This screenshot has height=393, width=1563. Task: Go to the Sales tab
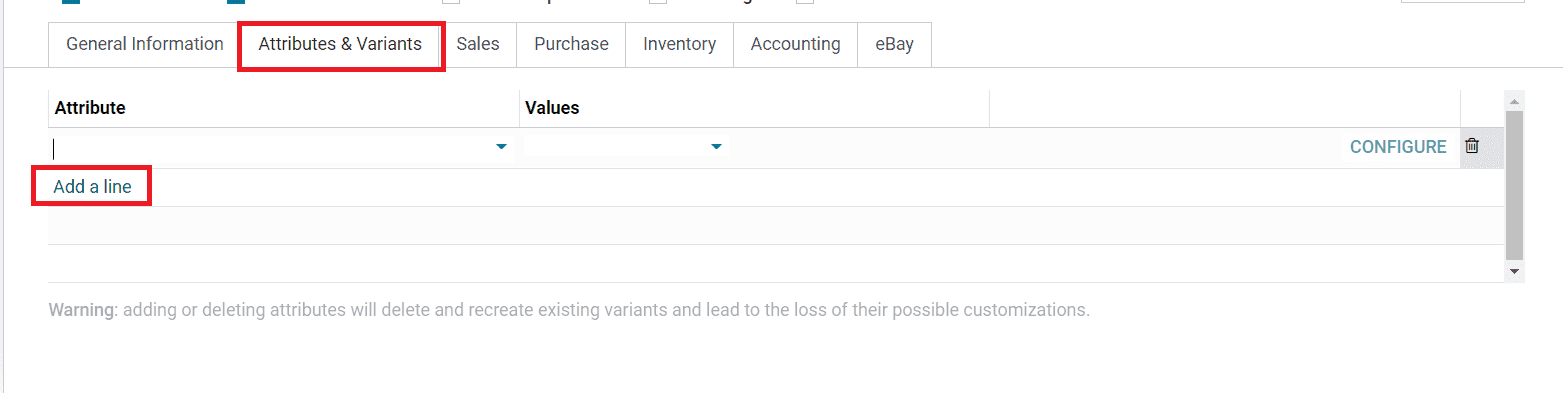pos(478,44)
